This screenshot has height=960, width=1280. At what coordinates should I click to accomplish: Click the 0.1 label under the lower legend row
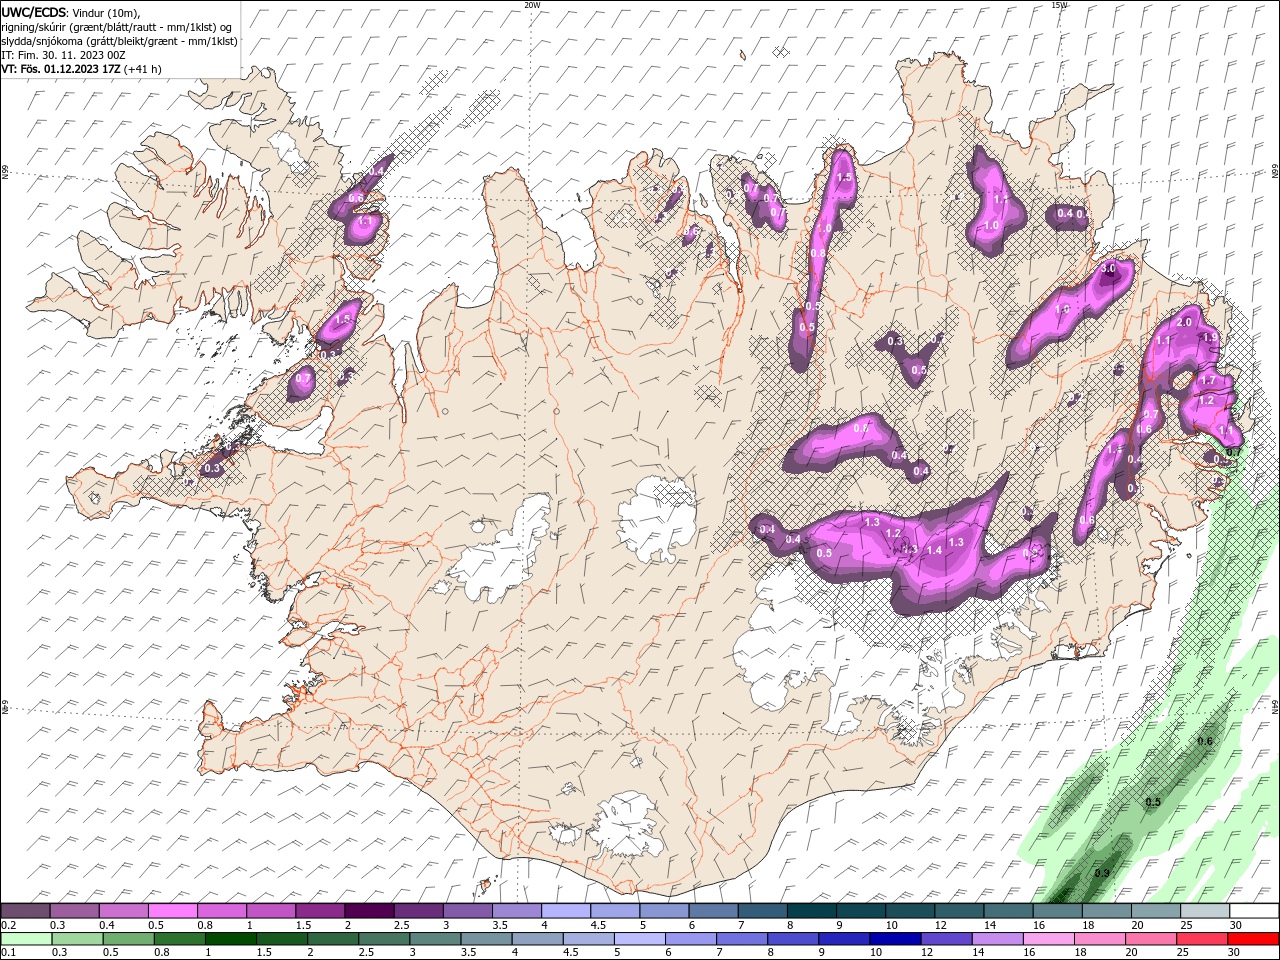[x=9, y=953]
